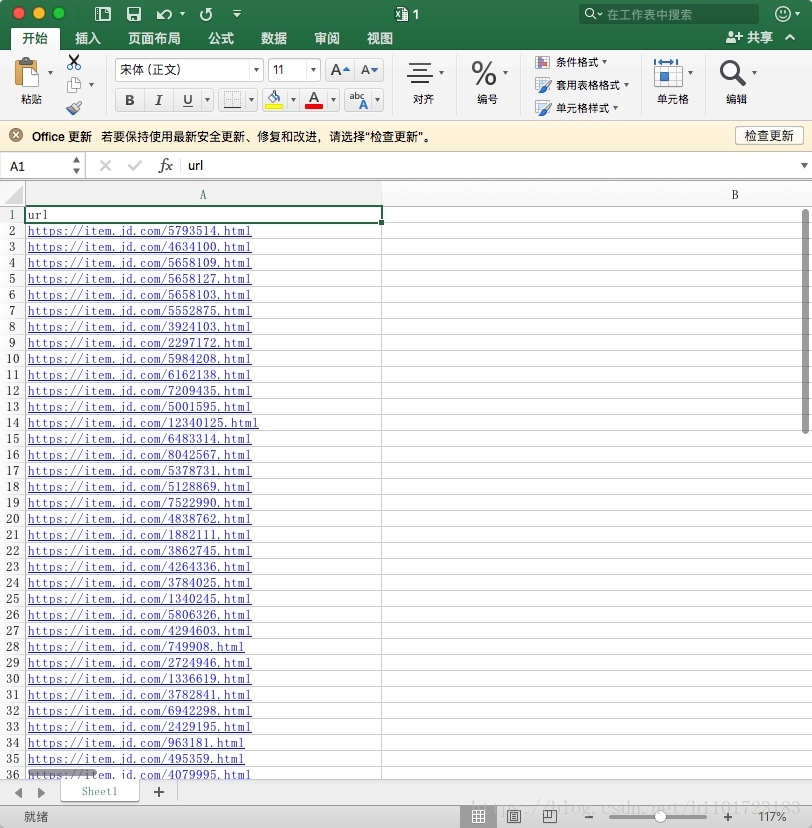Increase font size button

tap(340, 70)
